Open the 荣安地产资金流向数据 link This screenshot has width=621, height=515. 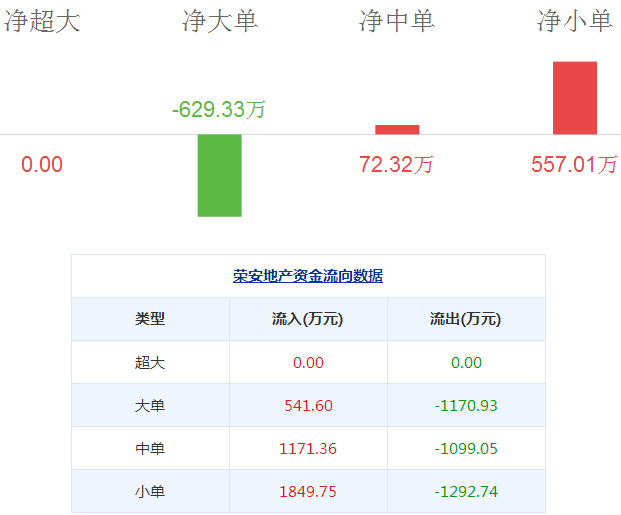click(x=308, y=276)
